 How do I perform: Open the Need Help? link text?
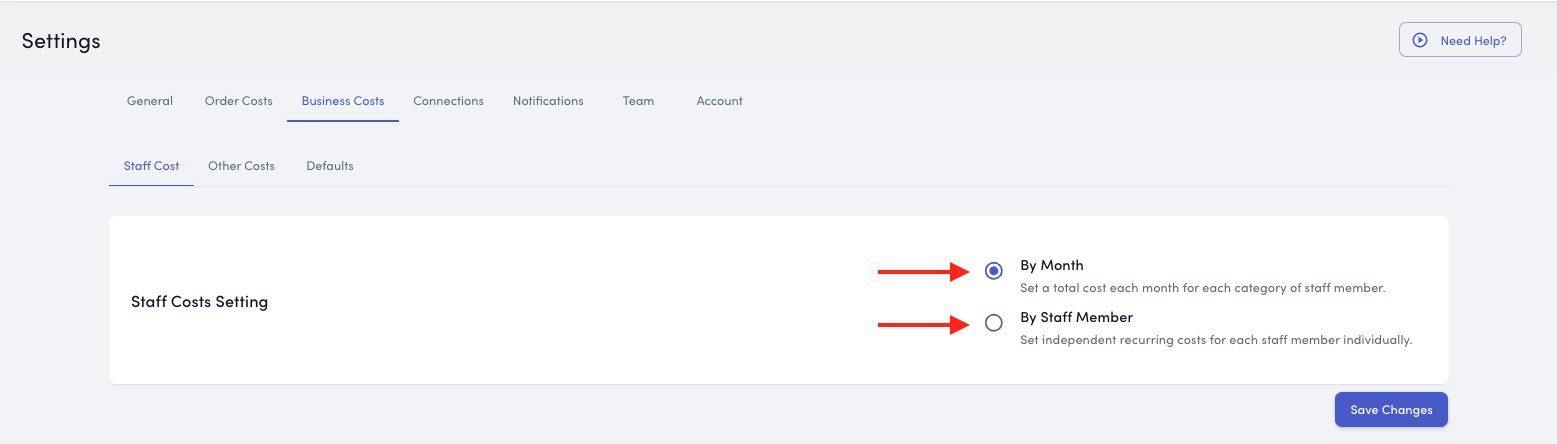pos(1473,41)
